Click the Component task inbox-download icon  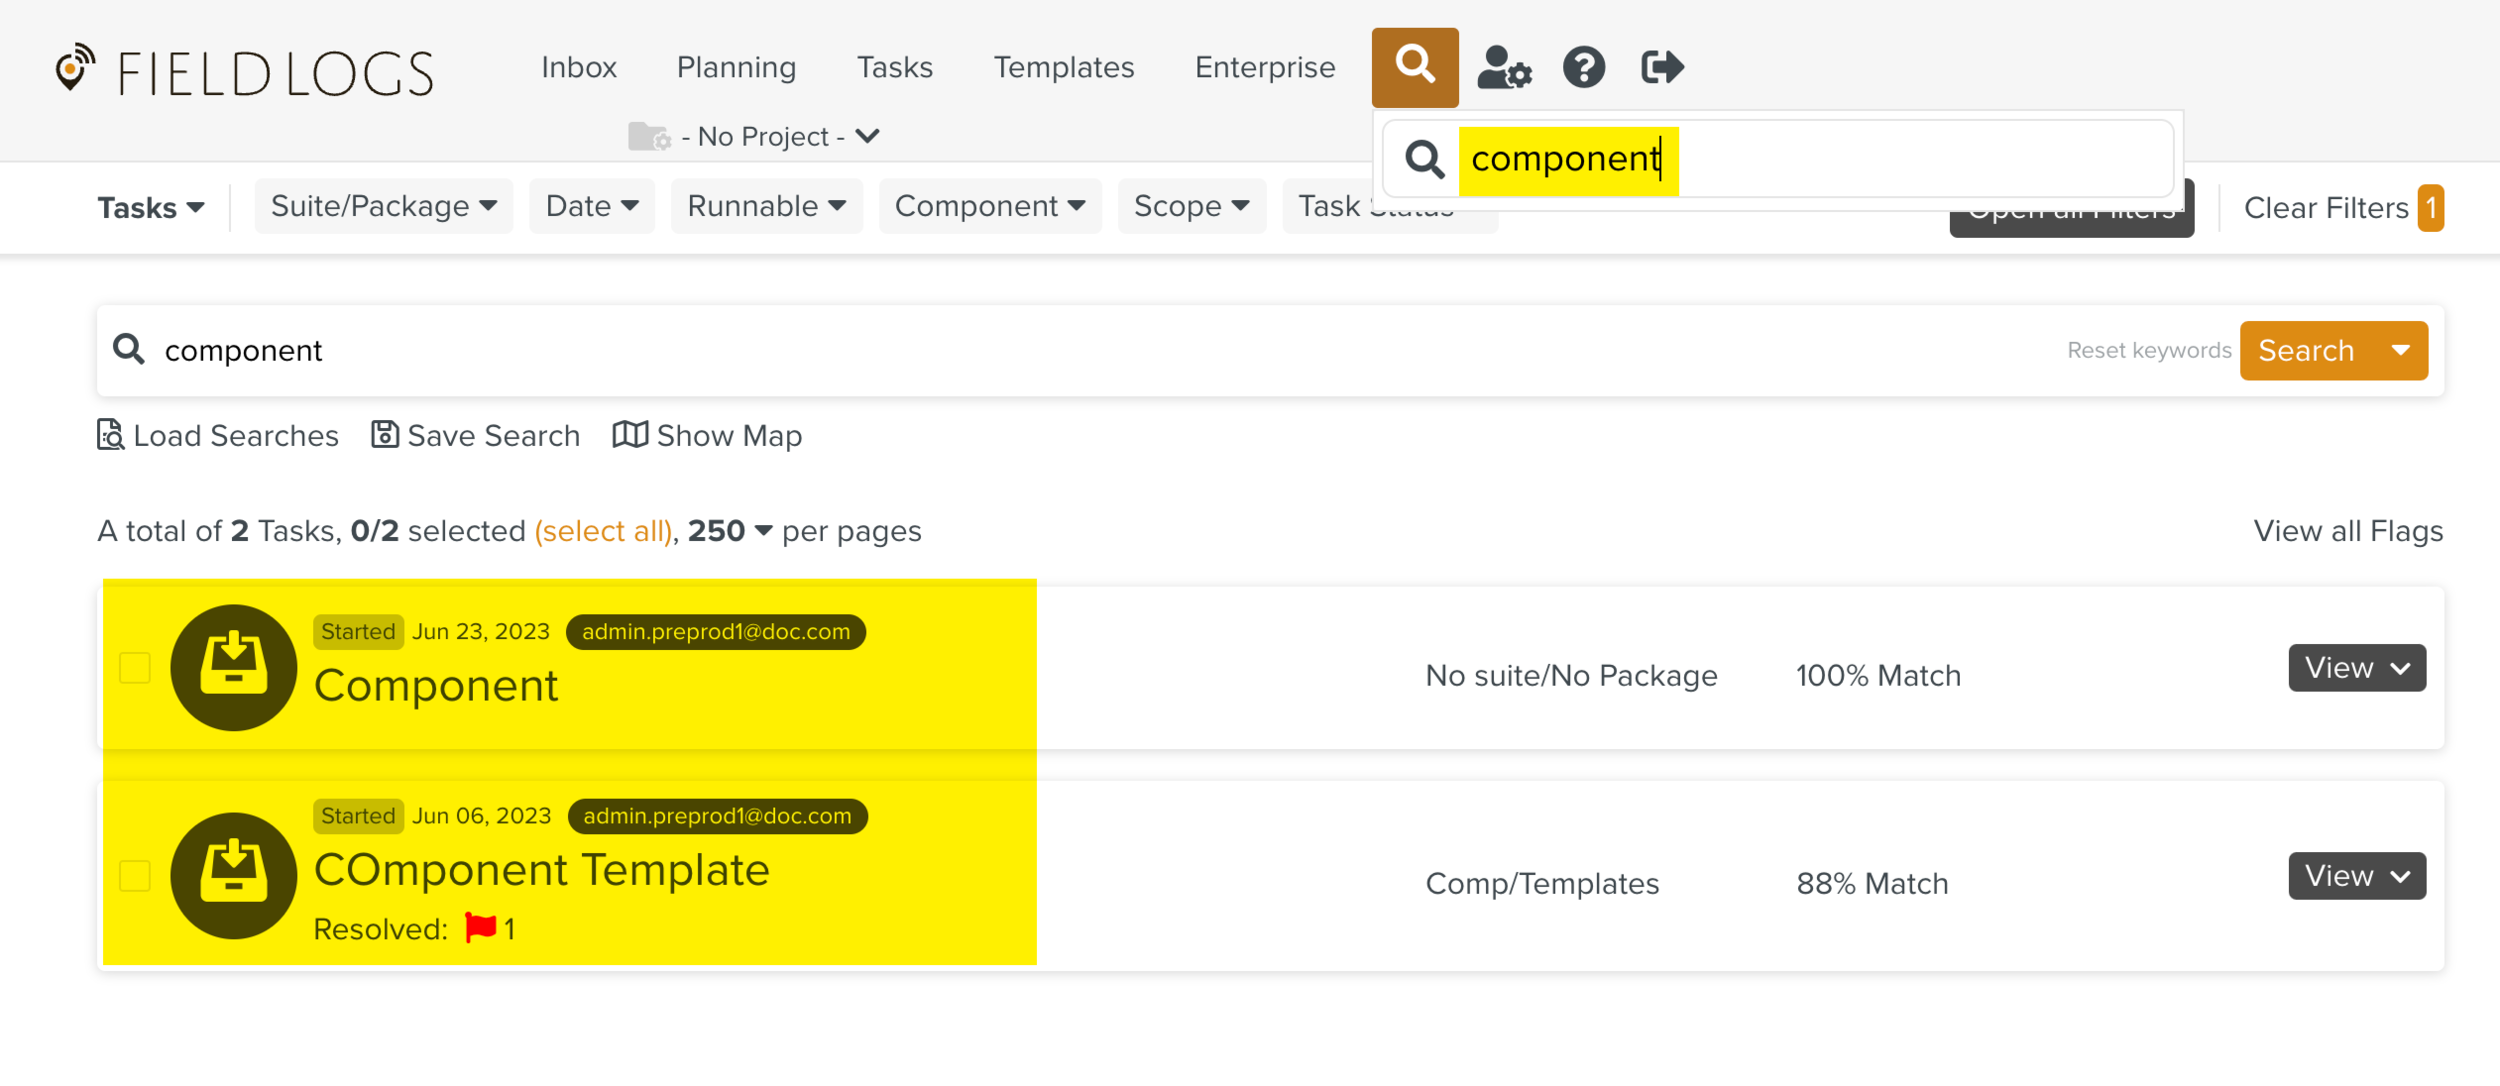tap(233, 667)
